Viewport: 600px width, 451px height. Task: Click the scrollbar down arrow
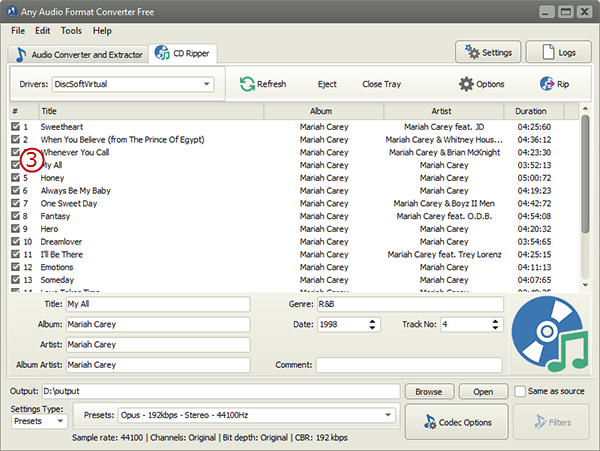coord(585,285)
